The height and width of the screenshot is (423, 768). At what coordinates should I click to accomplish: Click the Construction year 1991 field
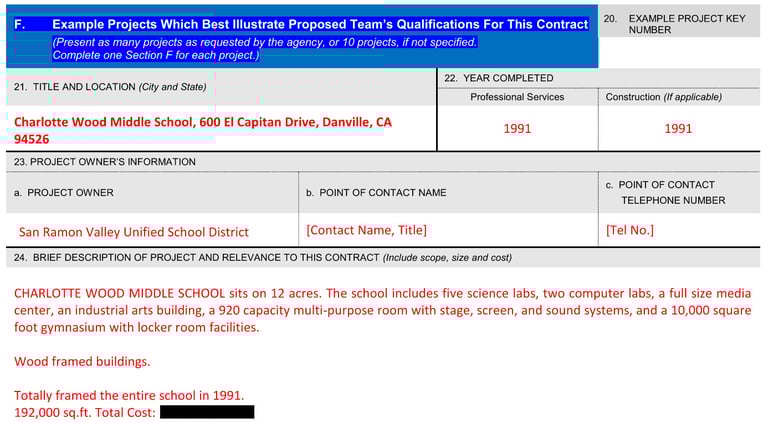pos(678,129)
